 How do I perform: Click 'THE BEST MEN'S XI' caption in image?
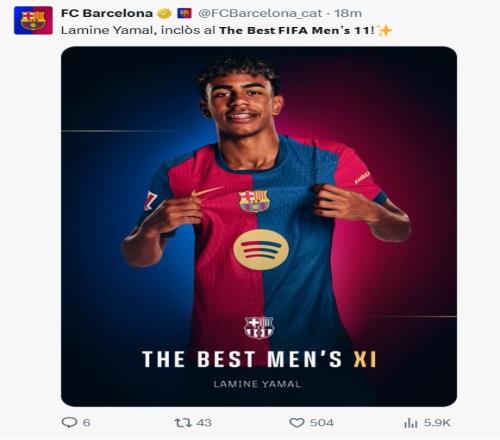tap(259, 359)
